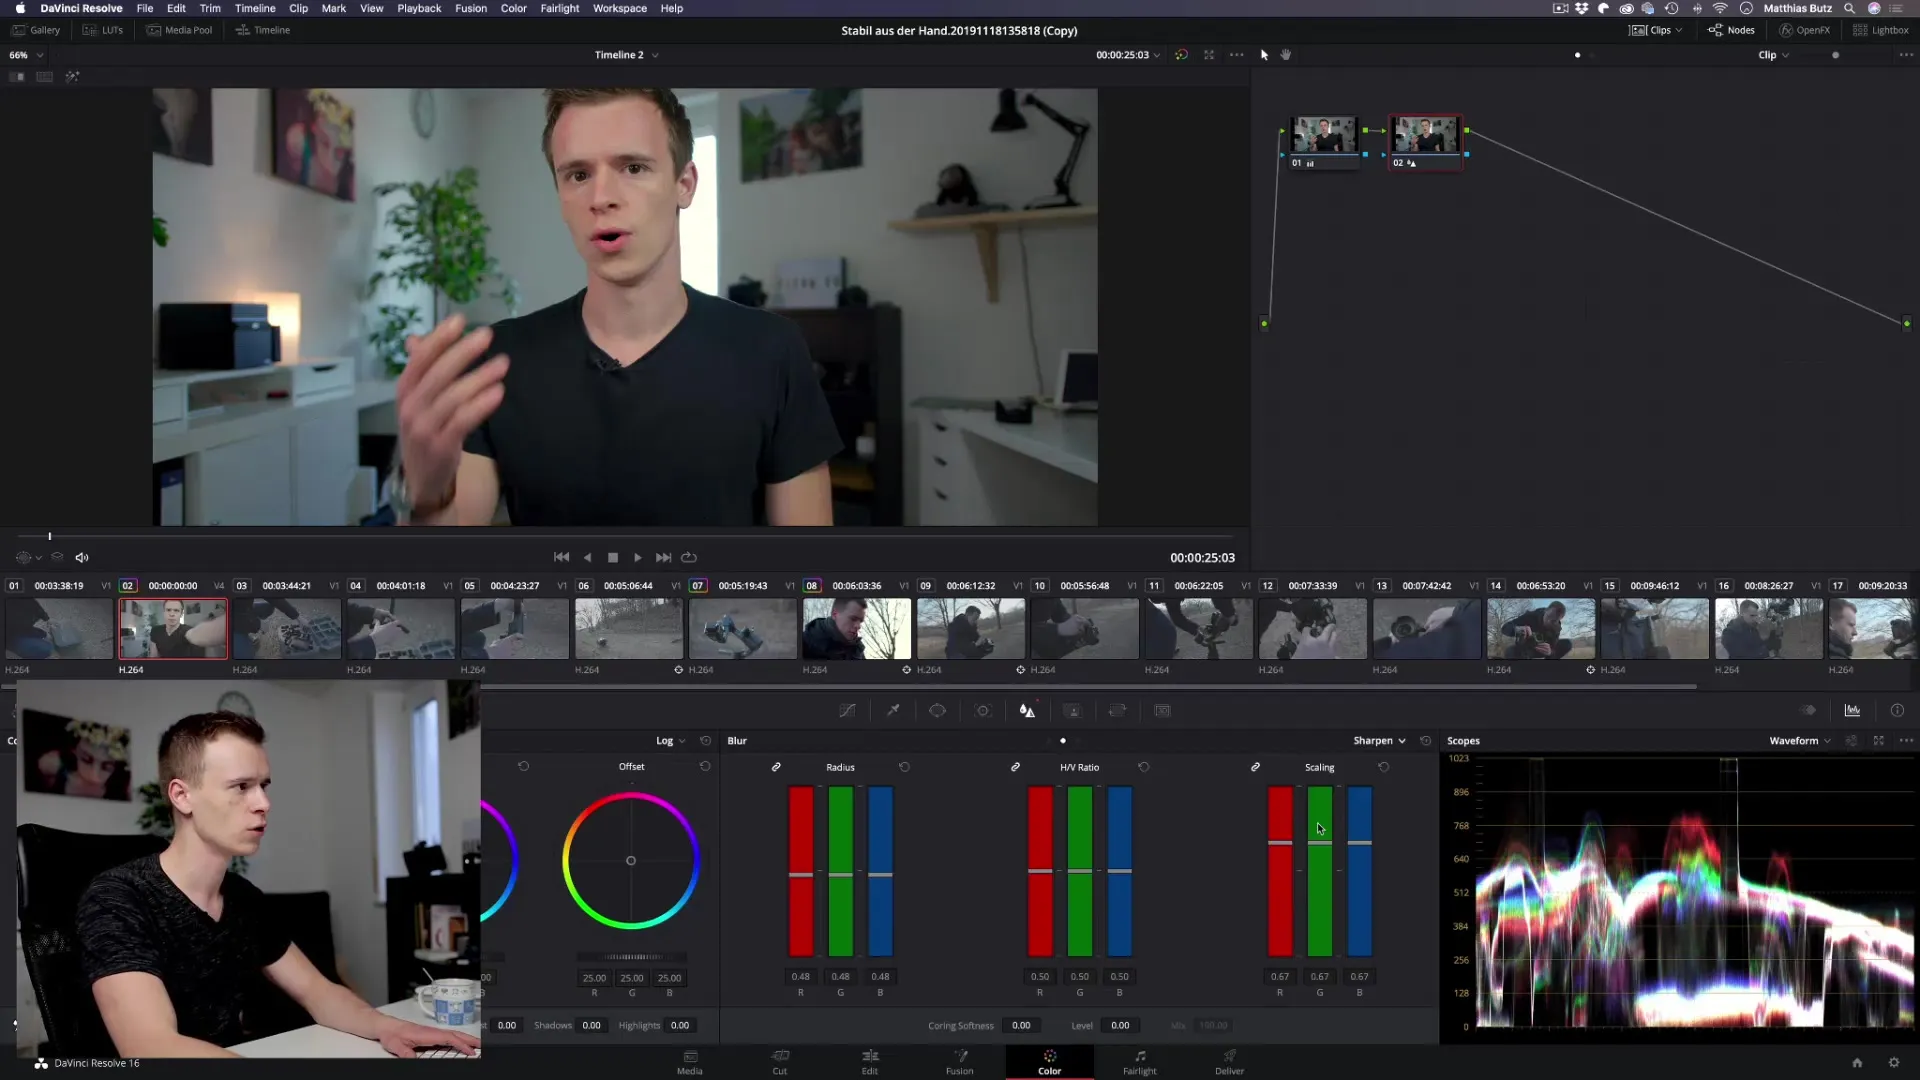The image size is (1920, 1080).
Task: Open the Clips filter dropdown
Action: pos(1656,30)
